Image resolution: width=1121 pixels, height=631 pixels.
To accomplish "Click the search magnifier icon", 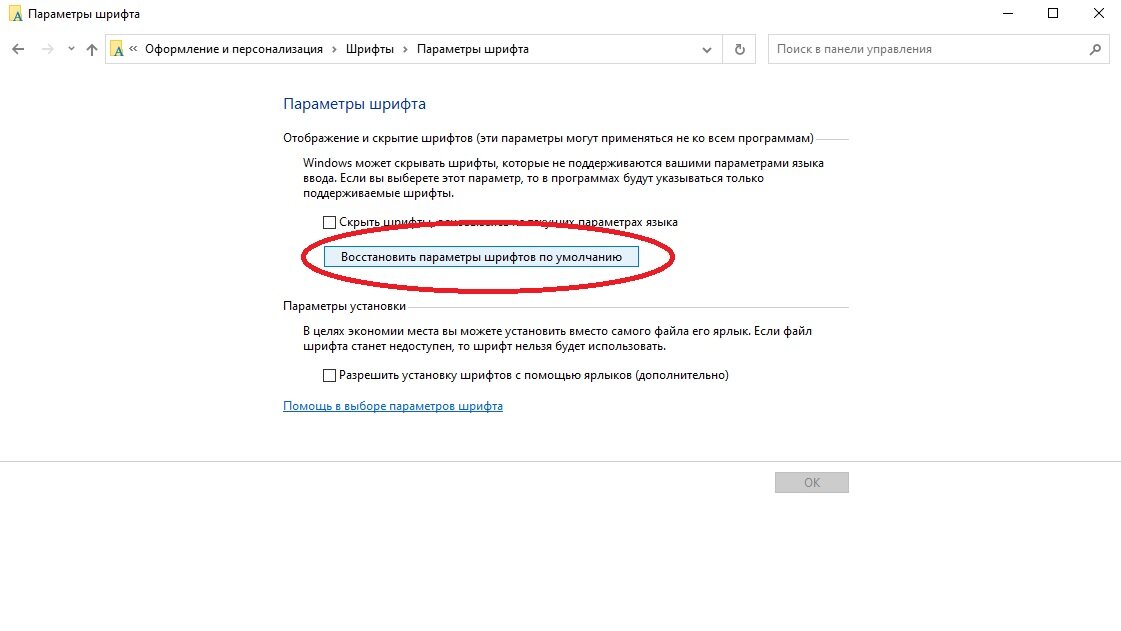I will click(1095, 49).
